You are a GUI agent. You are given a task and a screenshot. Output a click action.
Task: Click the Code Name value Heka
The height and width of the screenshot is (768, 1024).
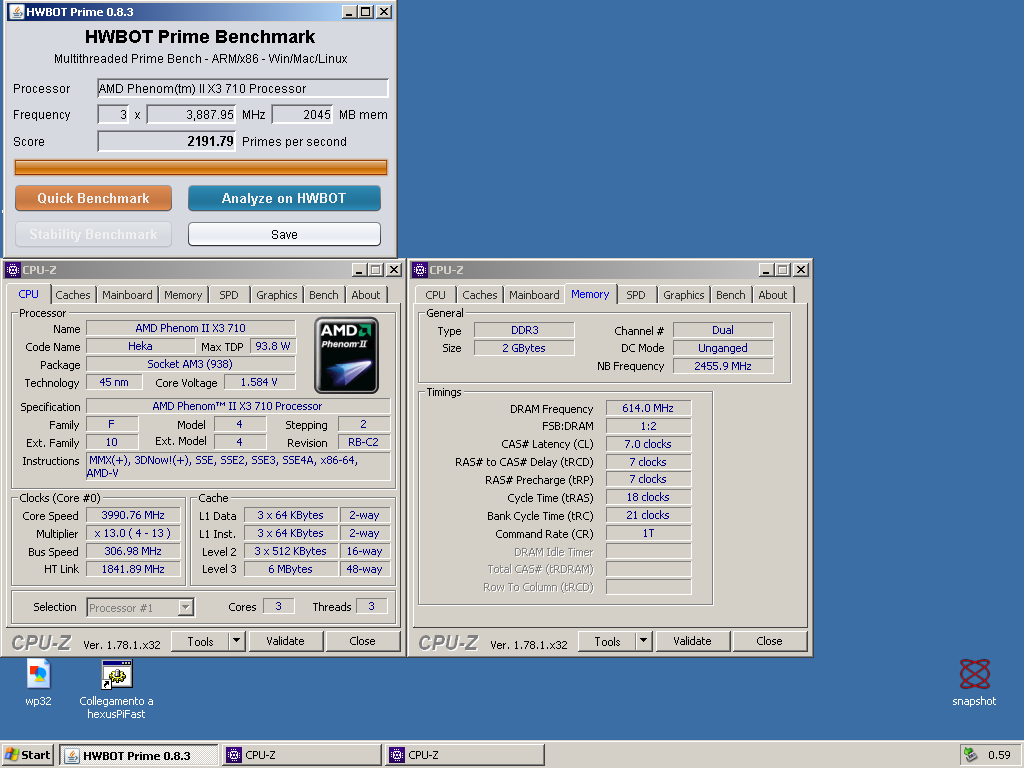tap(140, 346)
